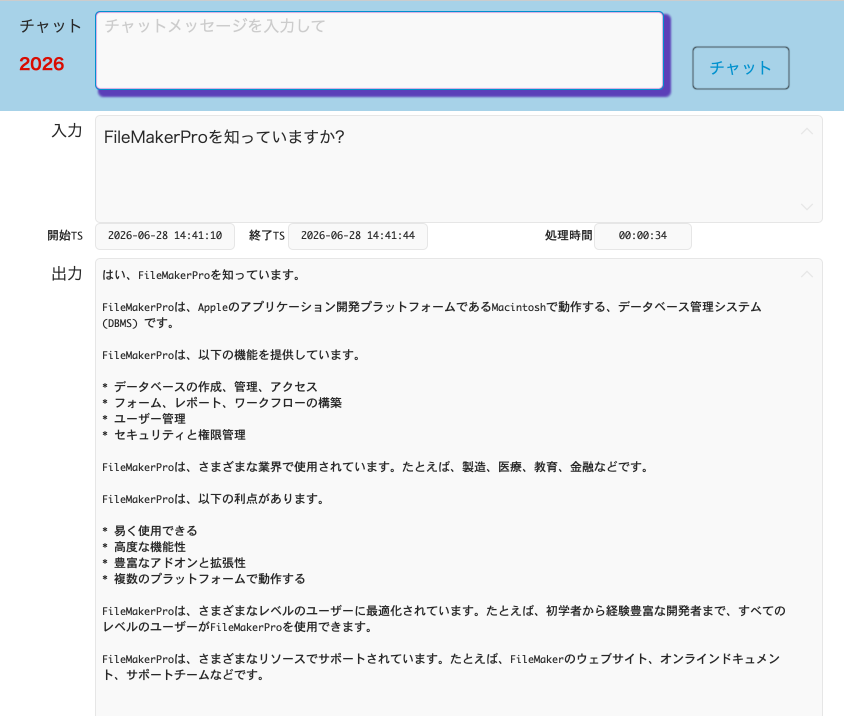Image resolution: width=844 pixels, height=716 pixels.
Task: Click the 処理時間 value 00:00:34
Action: pyautogui.click(x=643, y=236)
